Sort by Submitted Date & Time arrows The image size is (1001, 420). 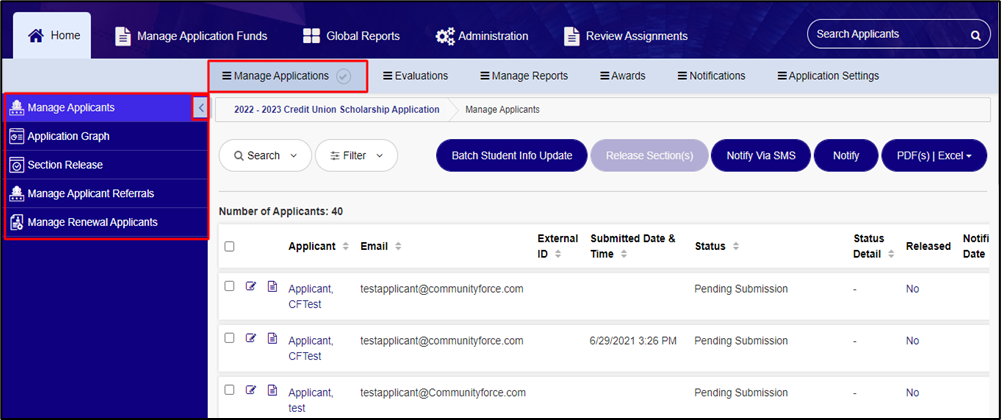point(624,254)
